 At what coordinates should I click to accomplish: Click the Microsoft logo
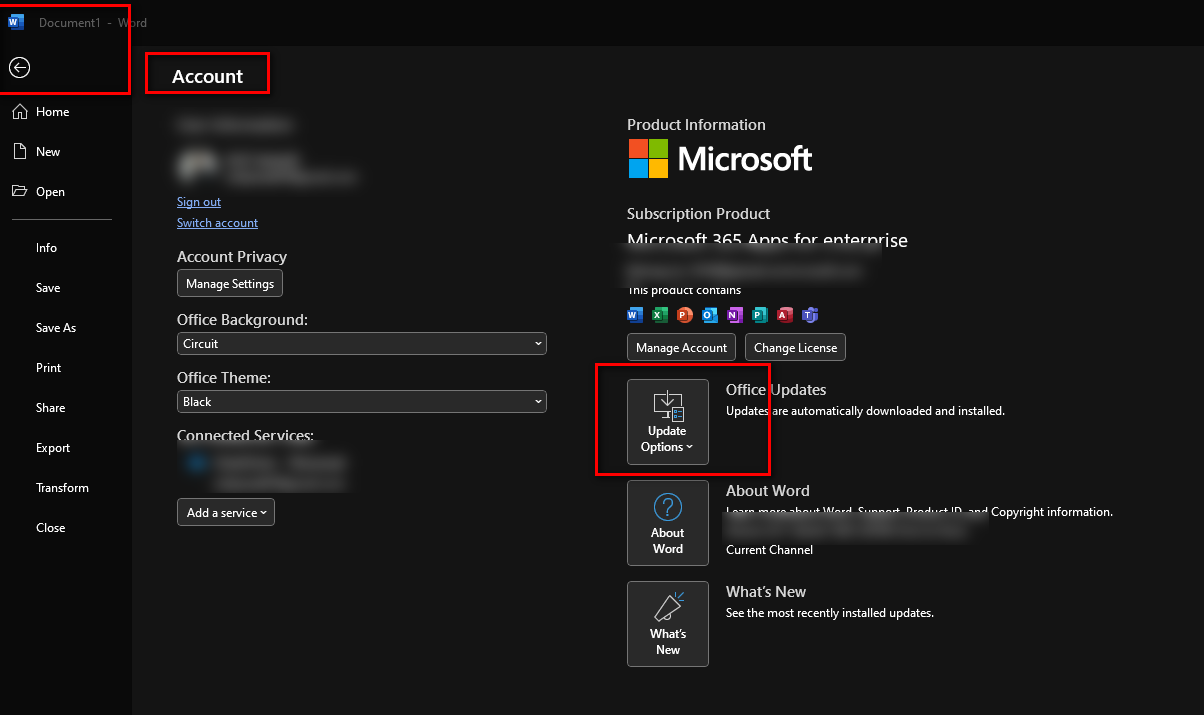pos(720,158)
